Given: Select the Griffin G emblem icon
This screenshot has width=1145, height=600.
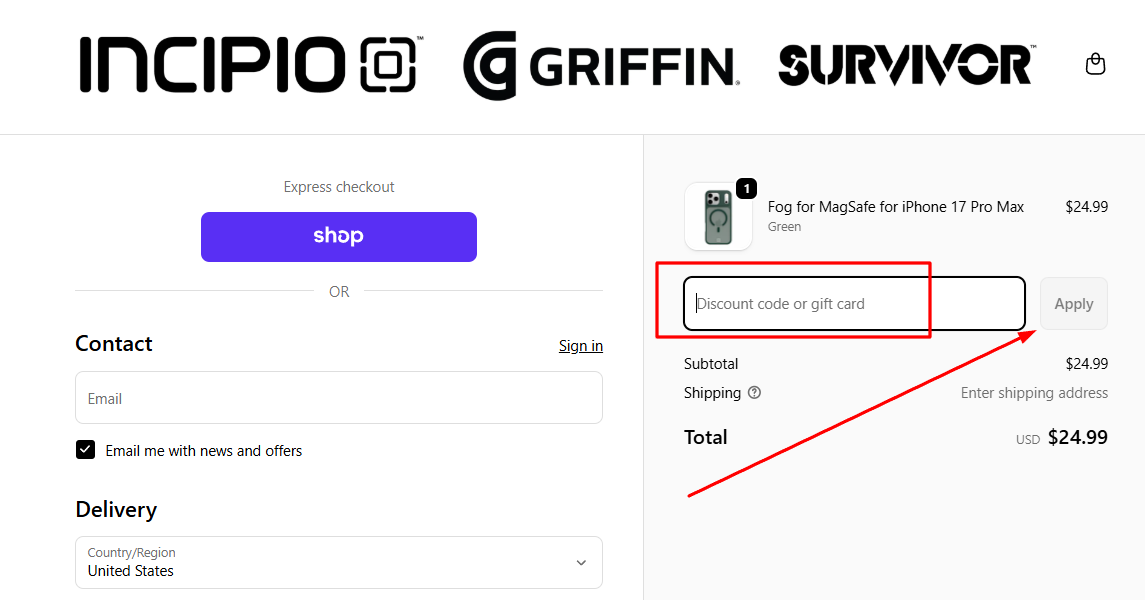Looking at the screenshot, I should [x=490, y=65].
